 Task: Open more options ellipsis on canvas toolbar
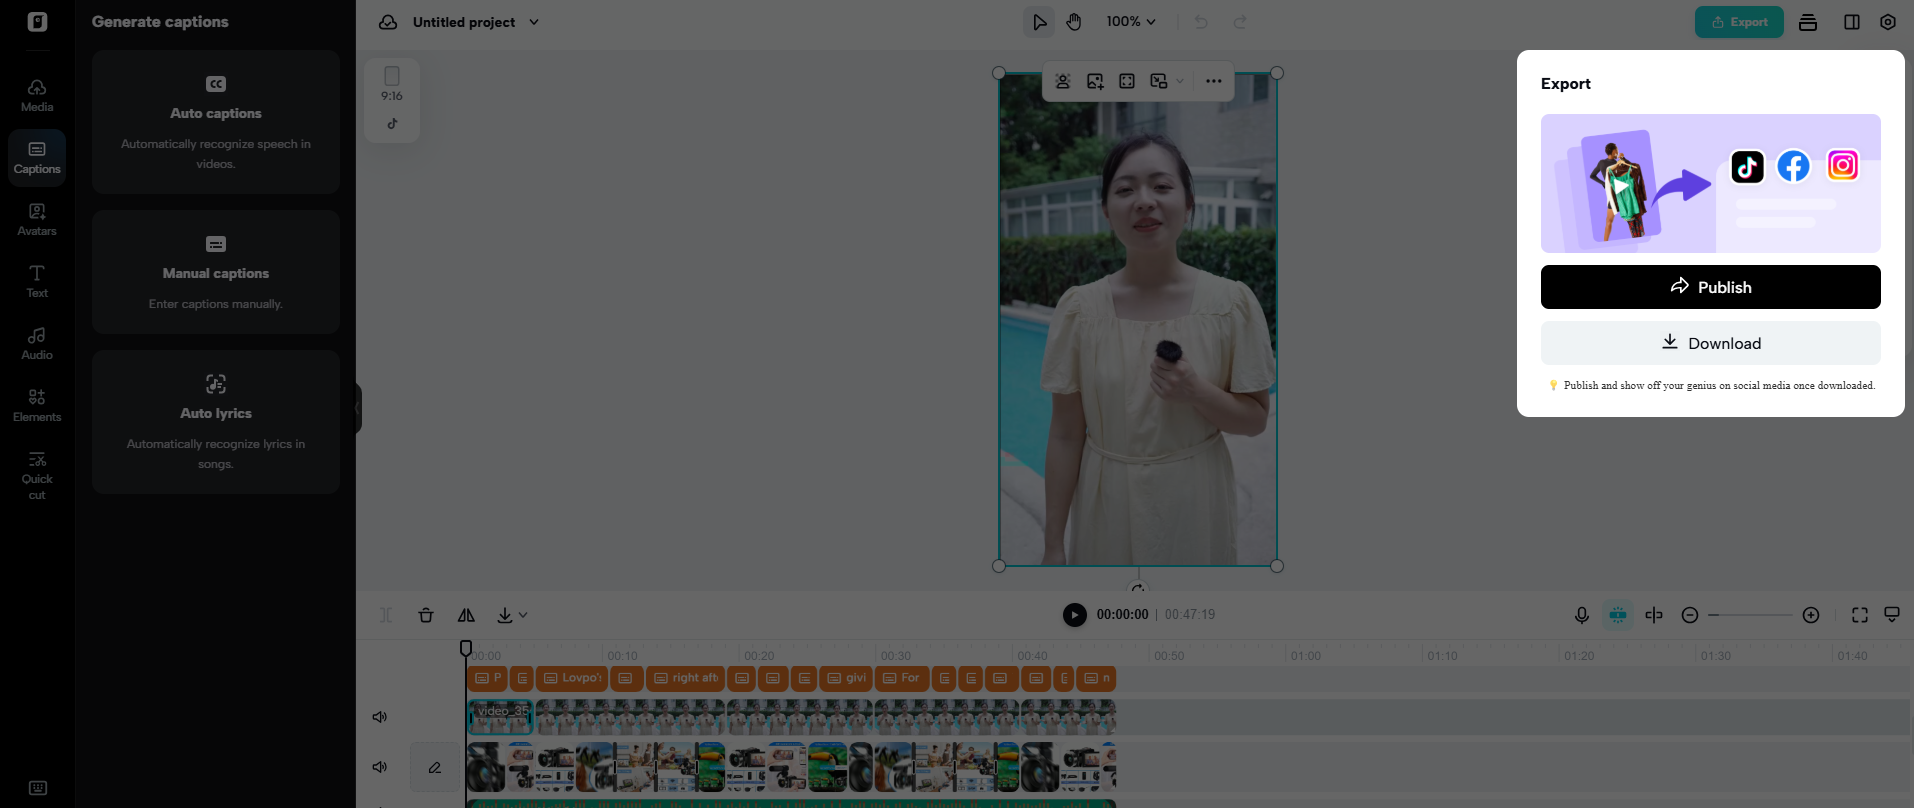[1213, 81]
